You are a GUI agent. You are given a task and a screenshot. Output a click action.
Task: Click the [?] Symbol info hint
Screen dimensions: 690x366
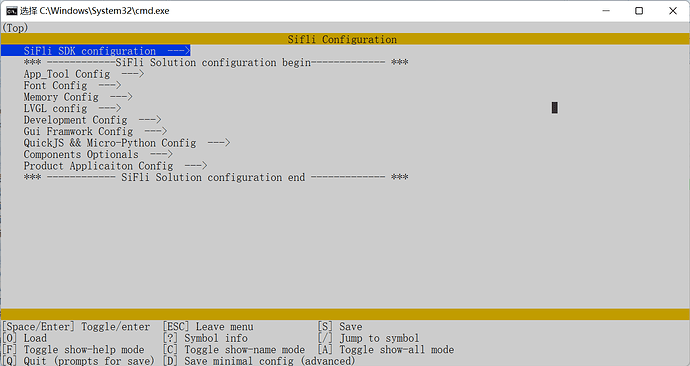pyautogui.click(x=205, y=338)
